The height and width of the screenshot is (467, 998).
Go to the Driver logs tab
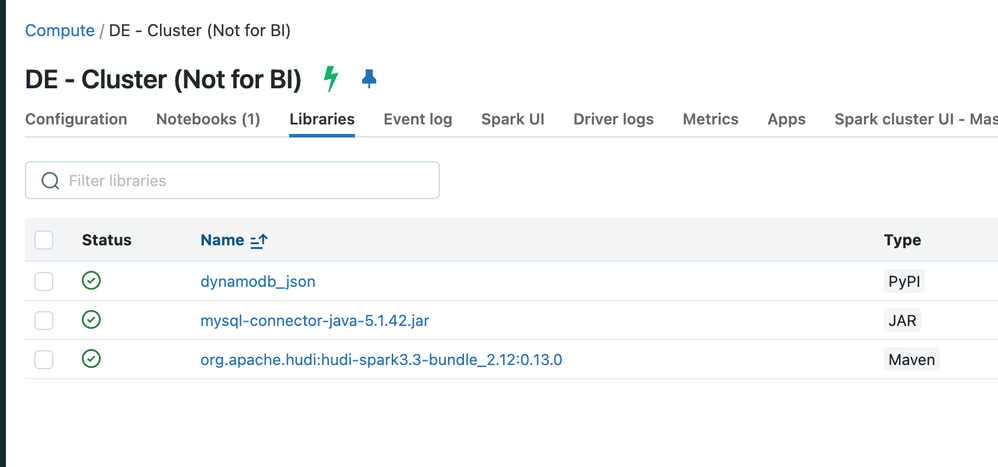pyautogui.click(x=613, y=119)
